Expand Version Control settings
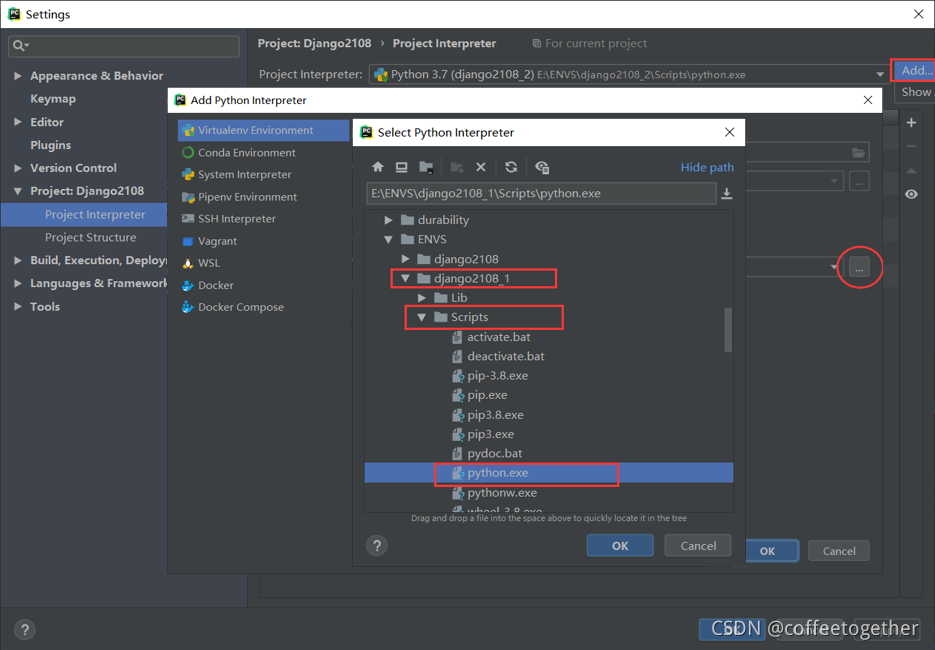 (18, 168)
